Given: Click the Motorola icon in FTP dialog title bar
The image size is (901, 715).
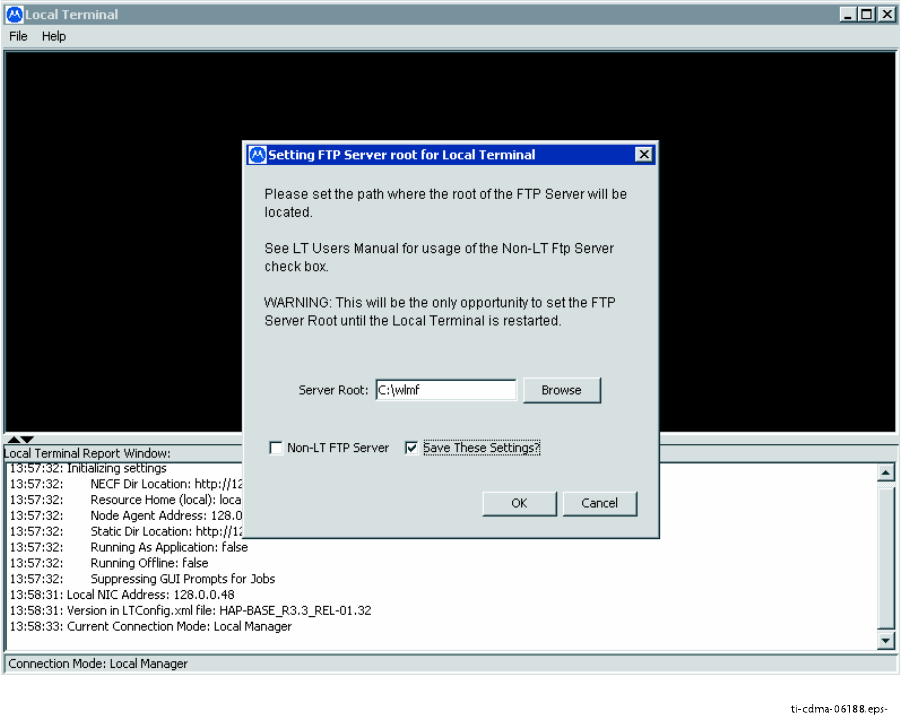Looking at the screenshot, I should (x=257, y=155).
